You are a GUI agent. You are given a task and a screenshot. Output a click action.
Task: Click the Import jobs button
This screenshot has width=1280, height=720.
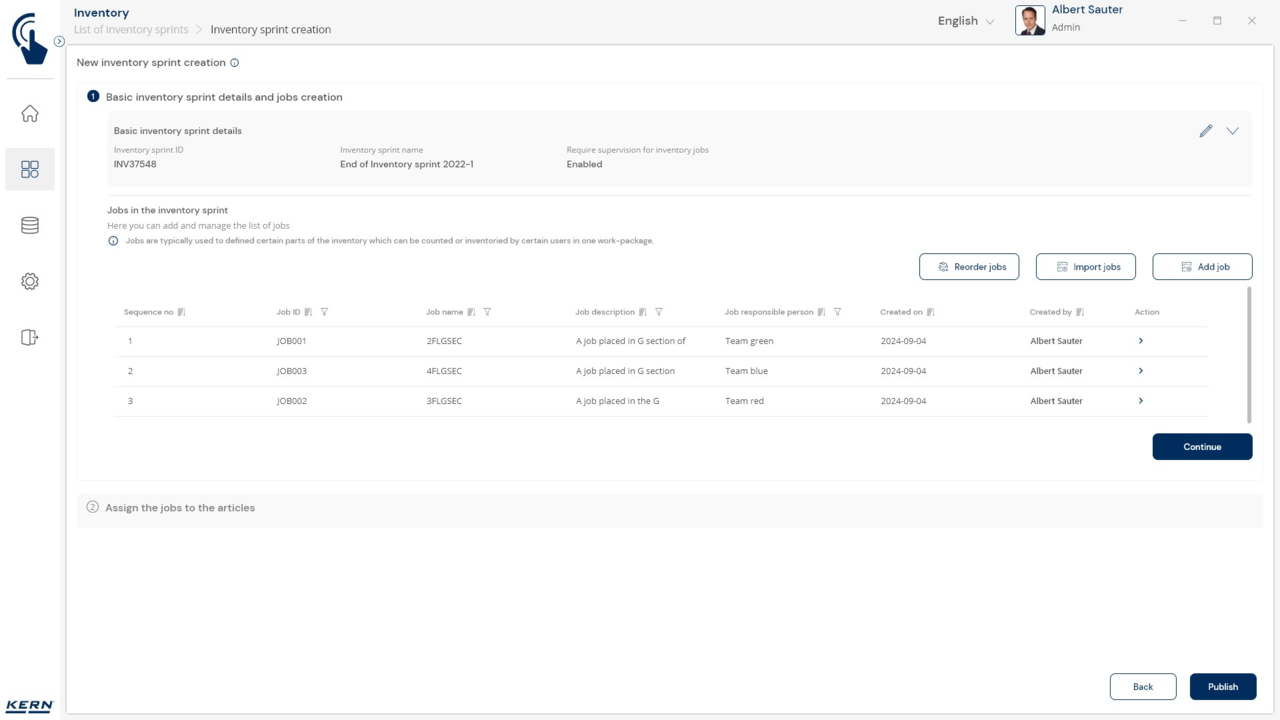(1085, 267)
